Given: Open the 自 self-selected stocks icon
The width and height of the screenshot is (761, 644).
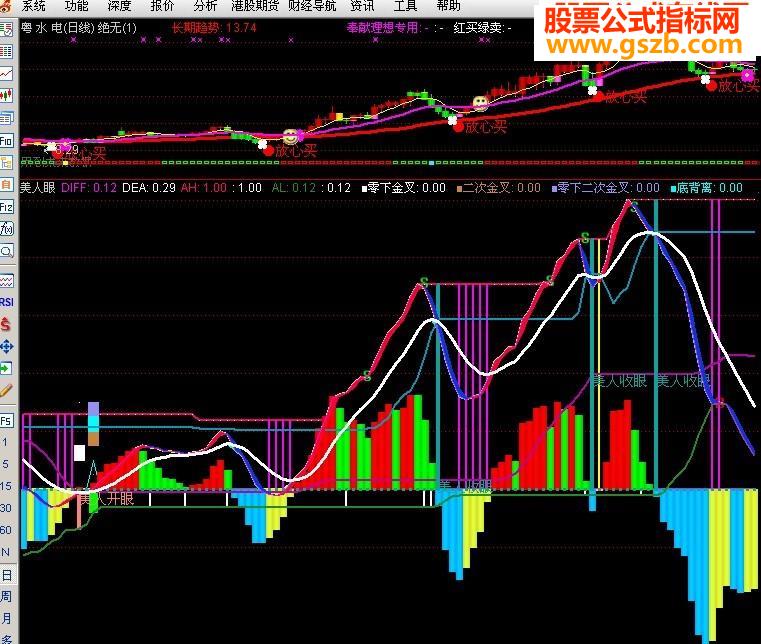Looking at the screenshot, I should pyautogui.click(x=6, y=185).
